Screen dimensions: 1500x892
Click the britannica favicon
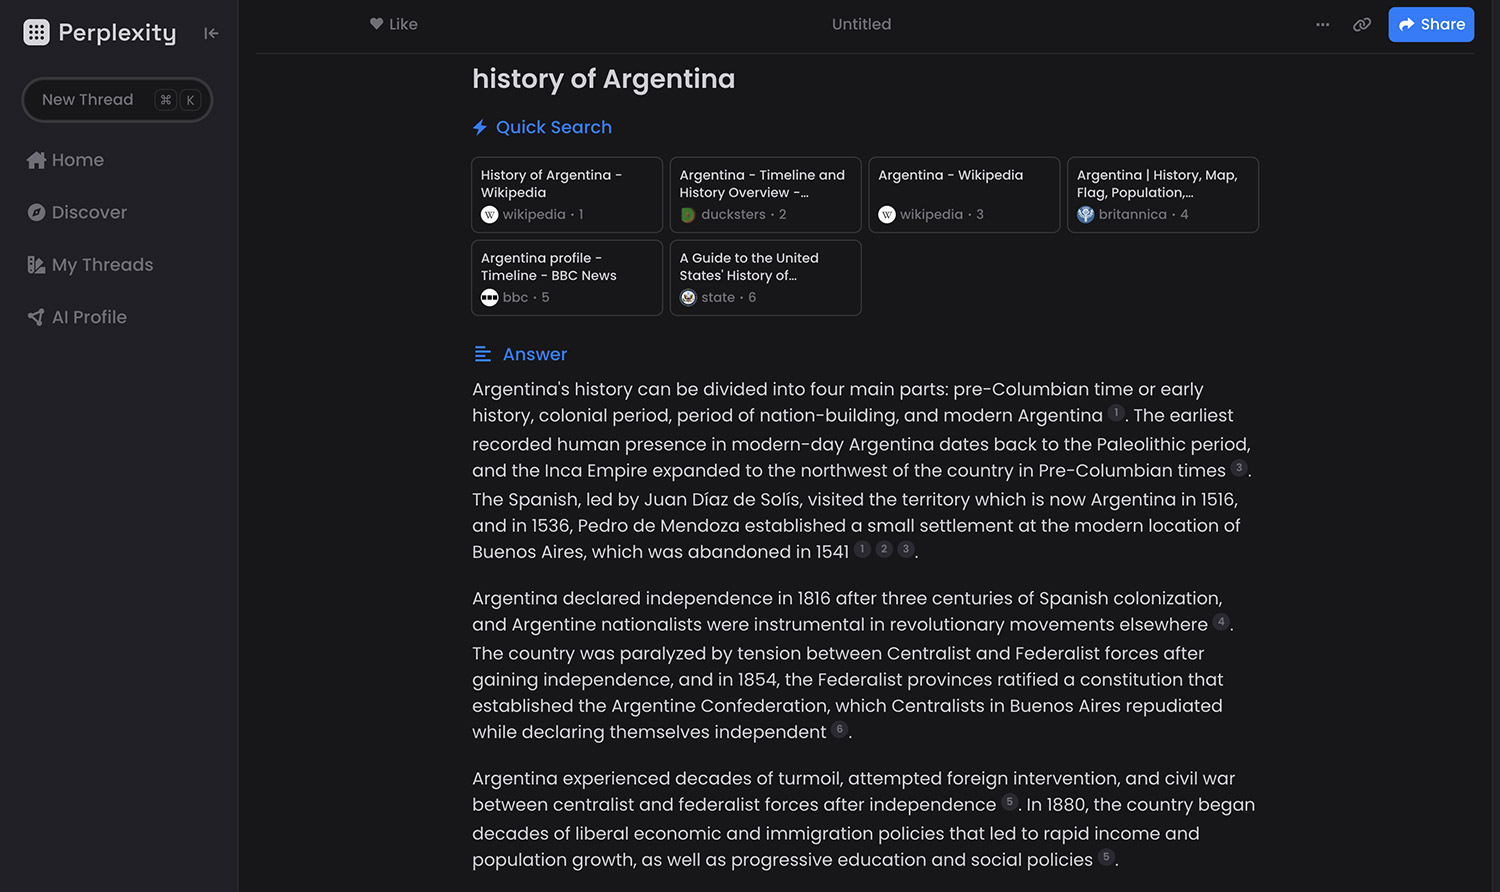click(x=1086, y=215)
